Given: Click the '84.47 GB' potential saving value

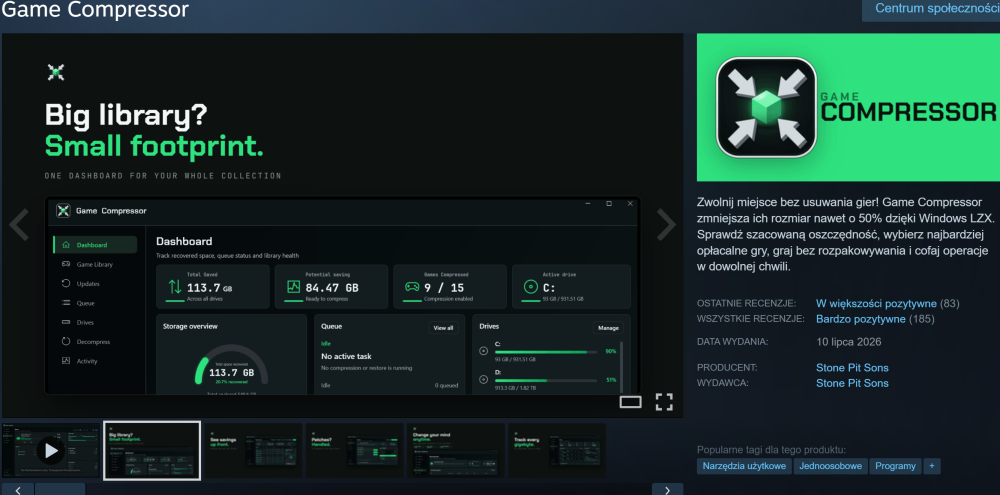Looking at the screenshot, I should 332,288.
